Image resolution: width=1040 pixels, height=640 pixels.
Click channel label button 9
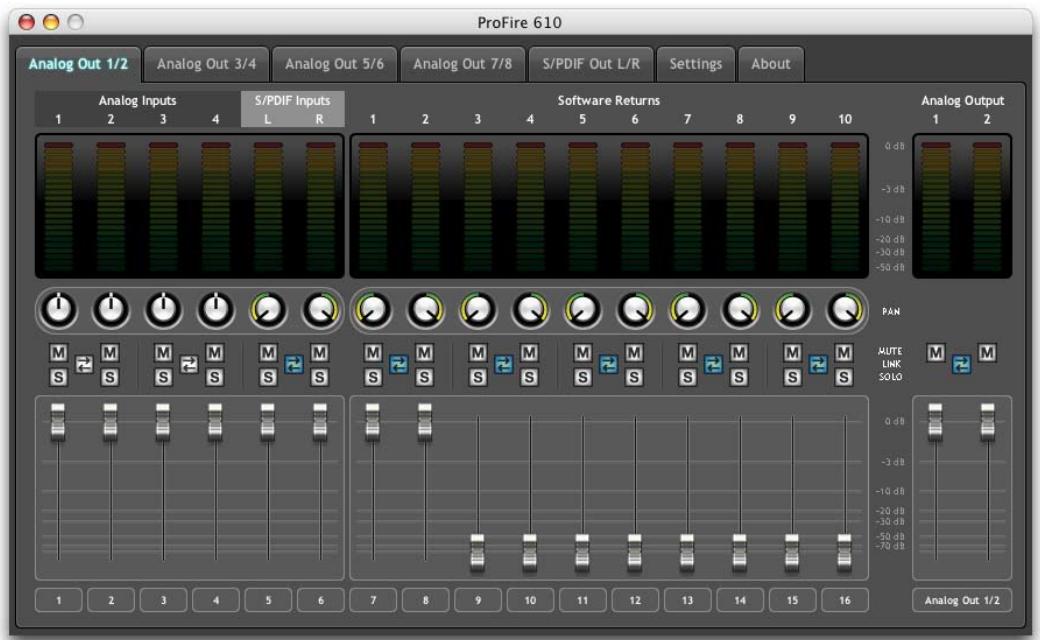[x=478, y=600]
